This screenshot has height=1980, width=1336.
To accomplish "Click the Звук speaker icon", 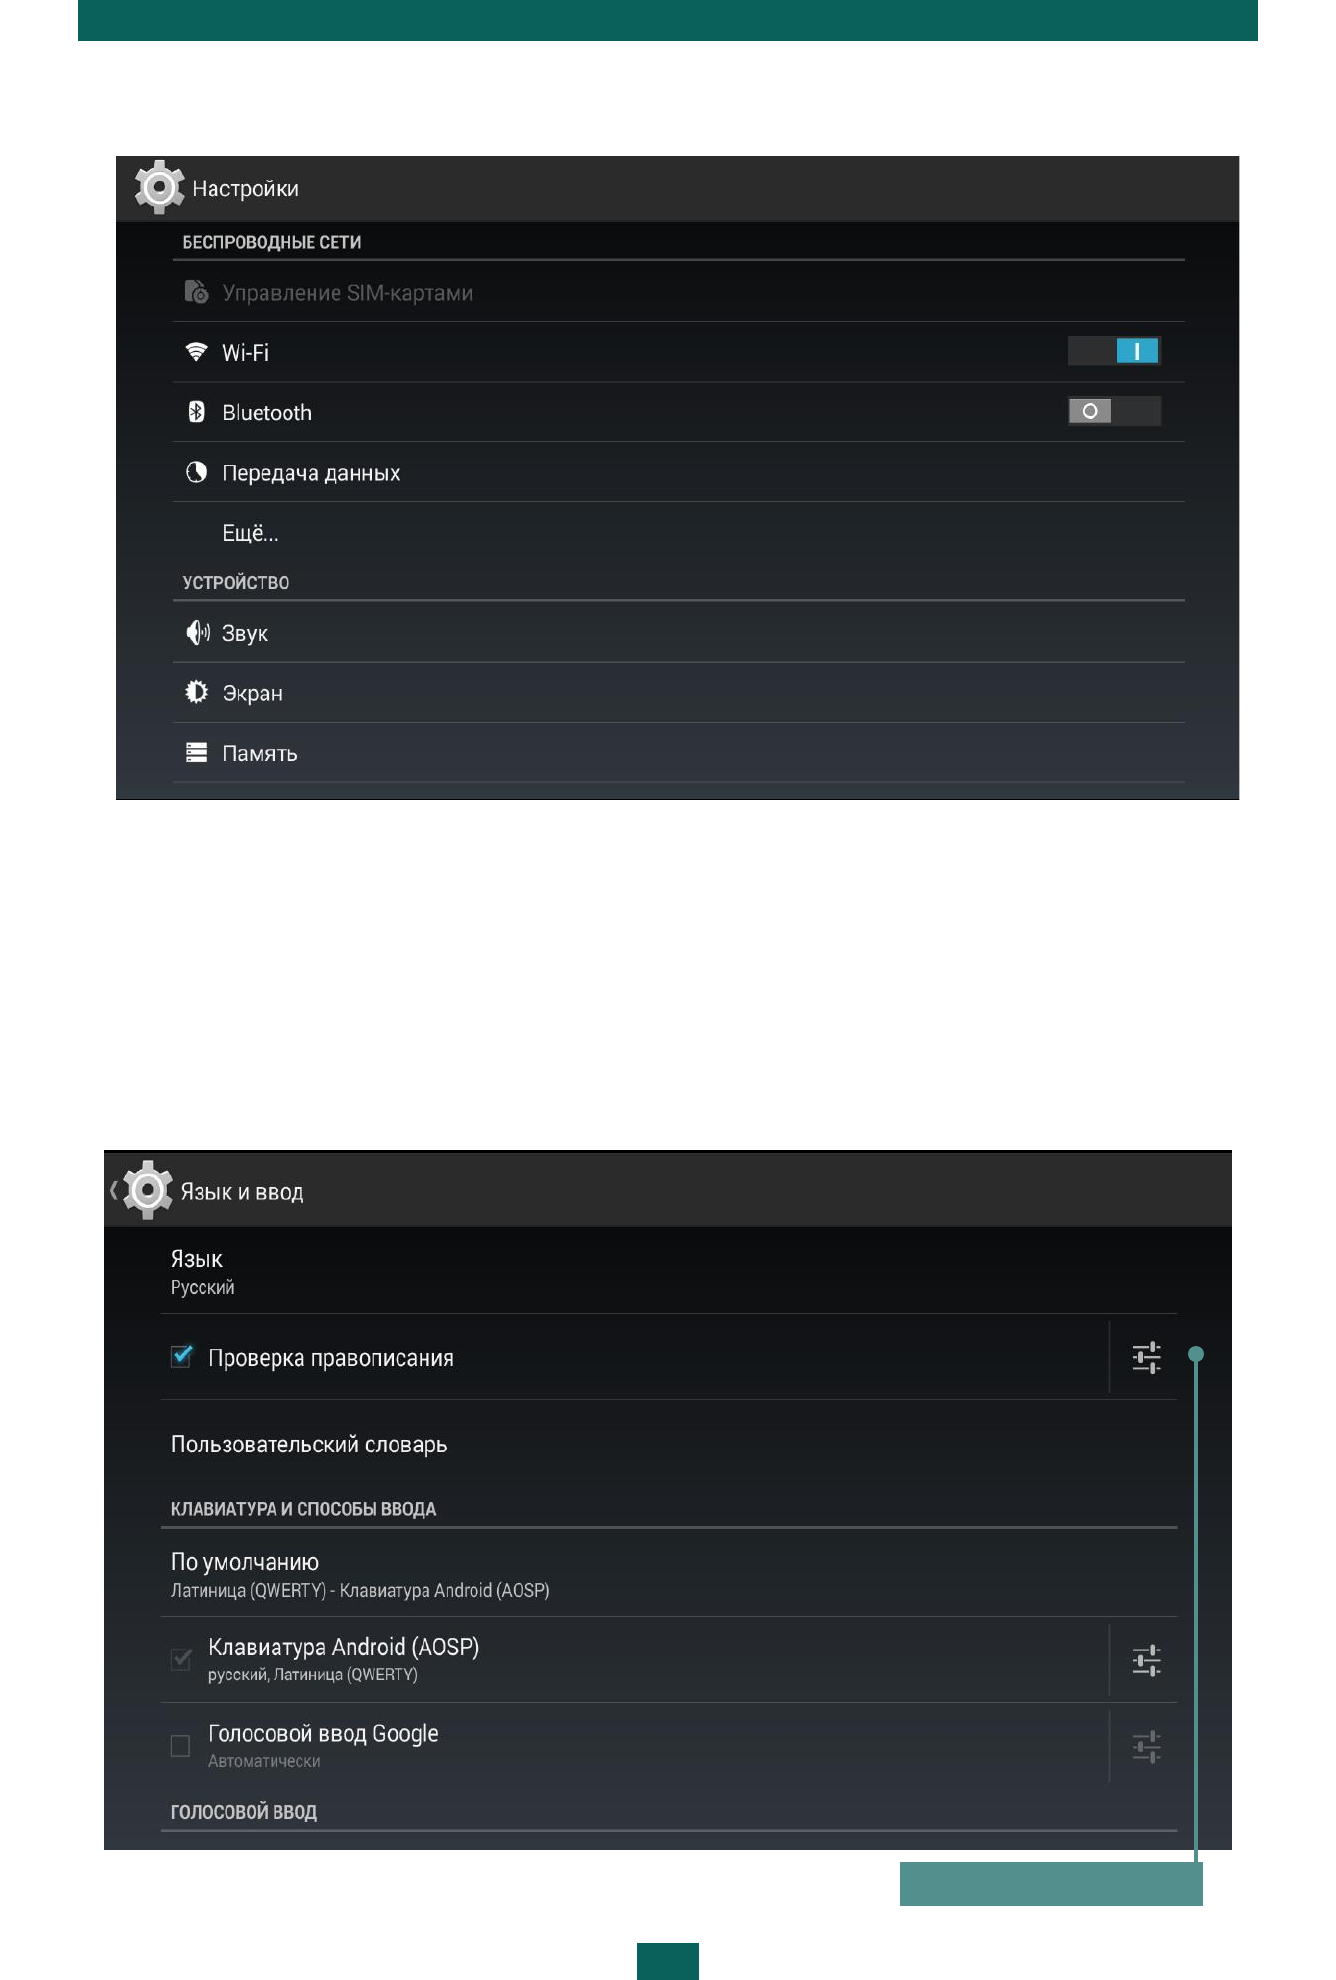I will click(x=197, y=632).
